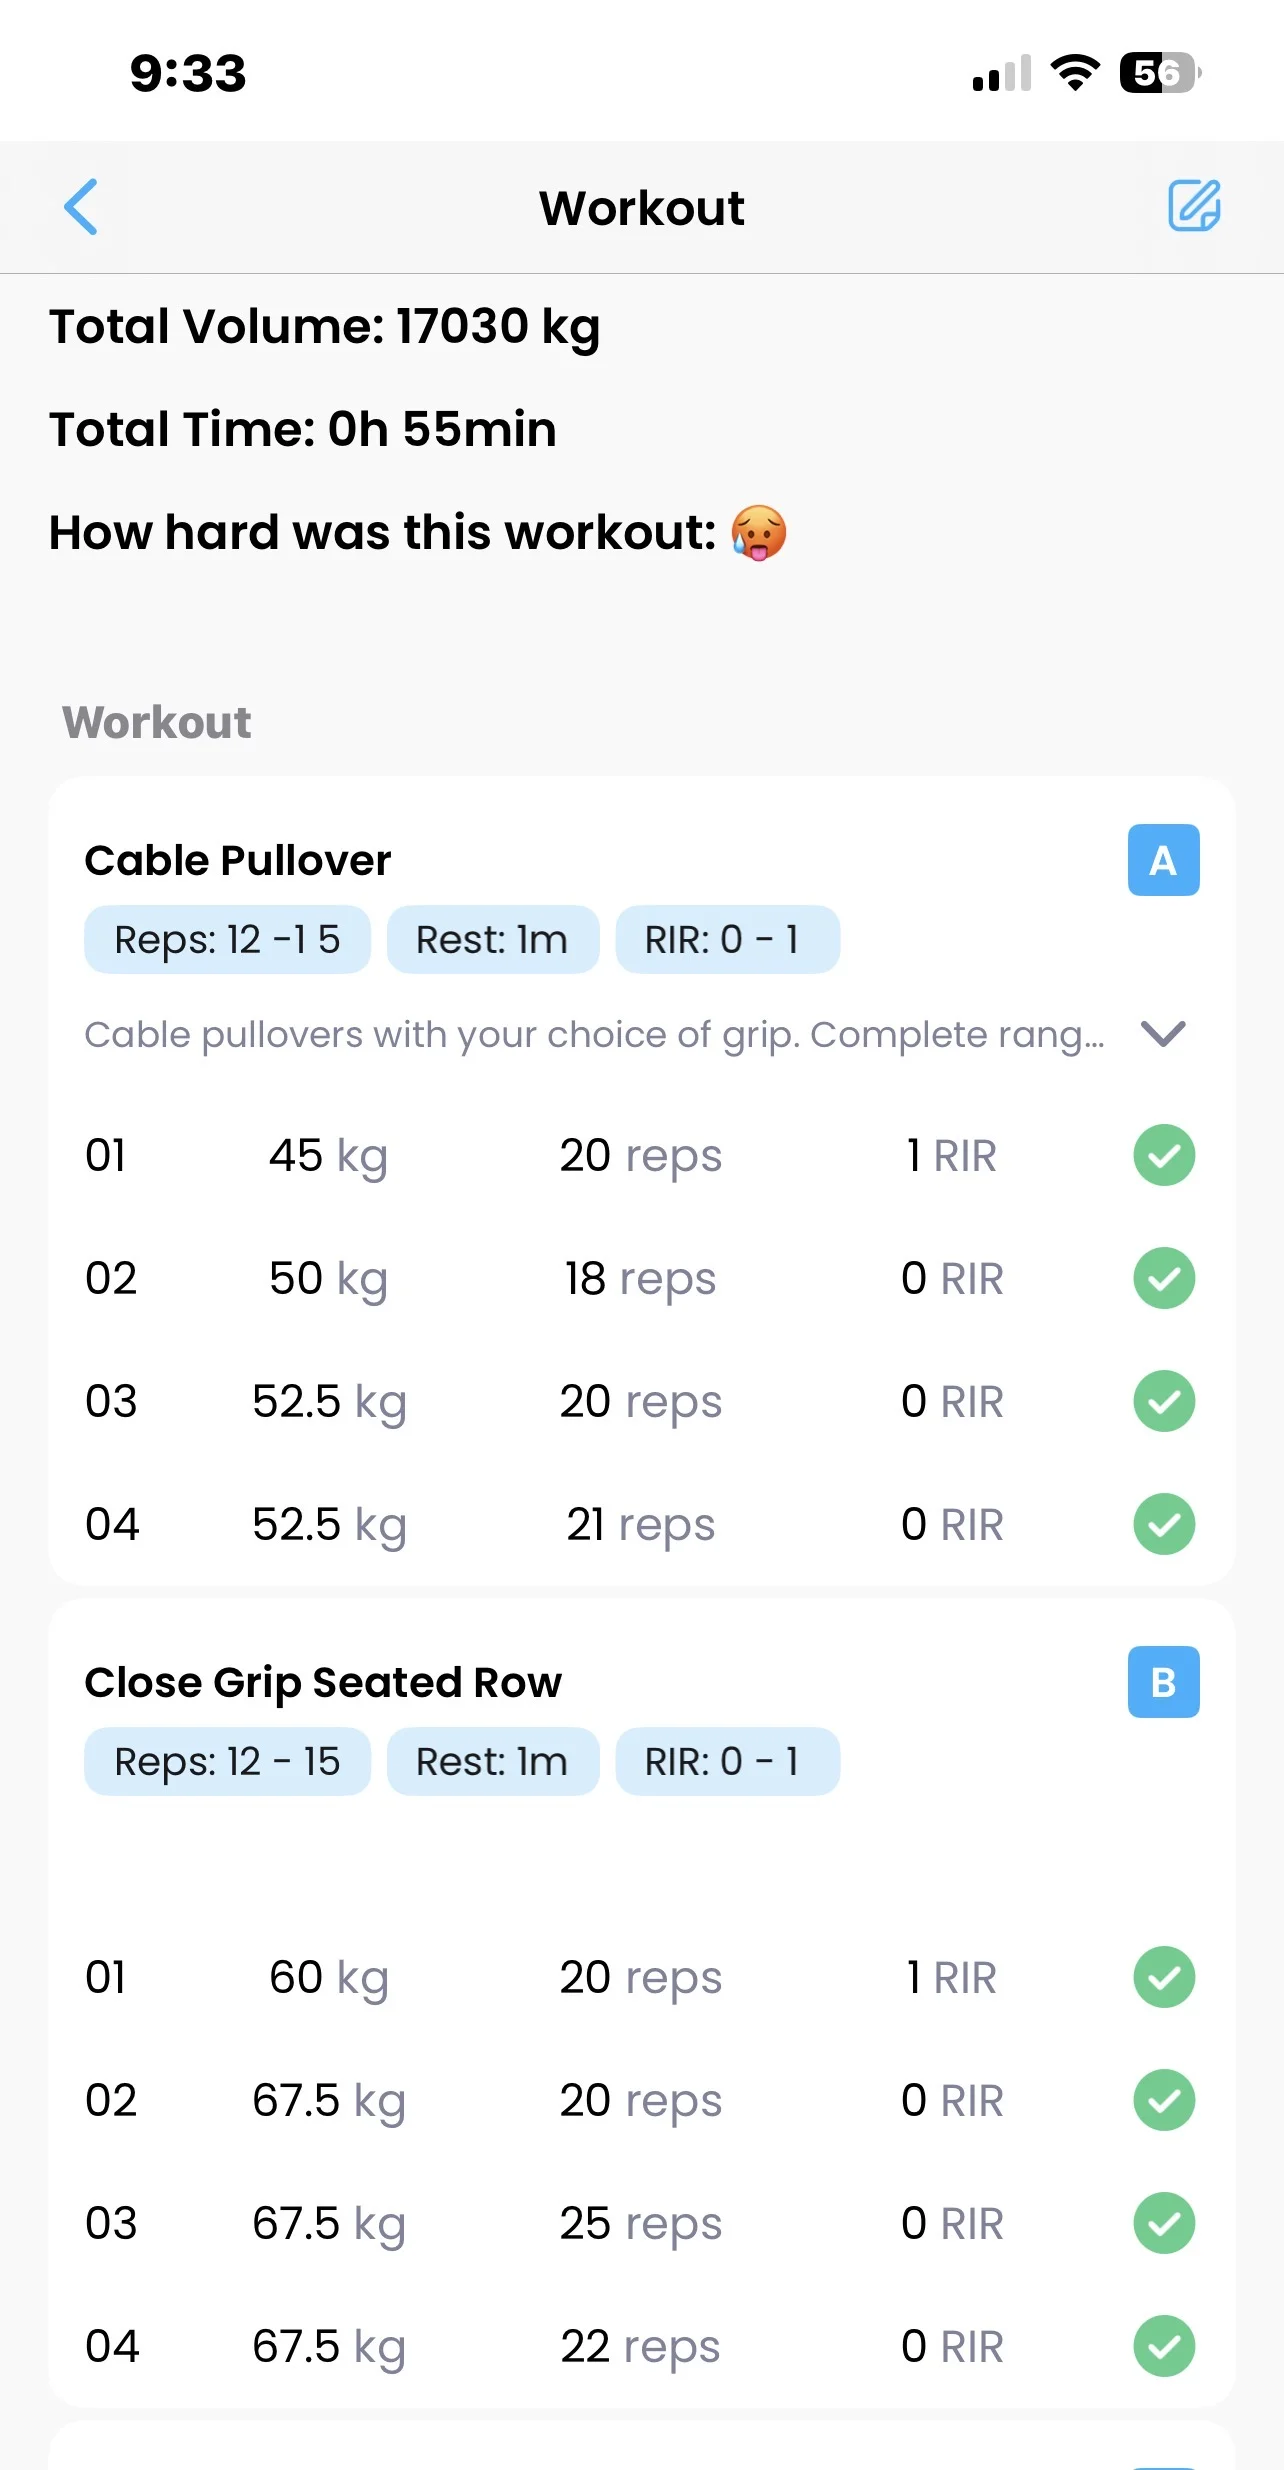1284x2470 pixels.
Task: Tap the Wi-Fi status icon
Action: [x=1074, y=73]
